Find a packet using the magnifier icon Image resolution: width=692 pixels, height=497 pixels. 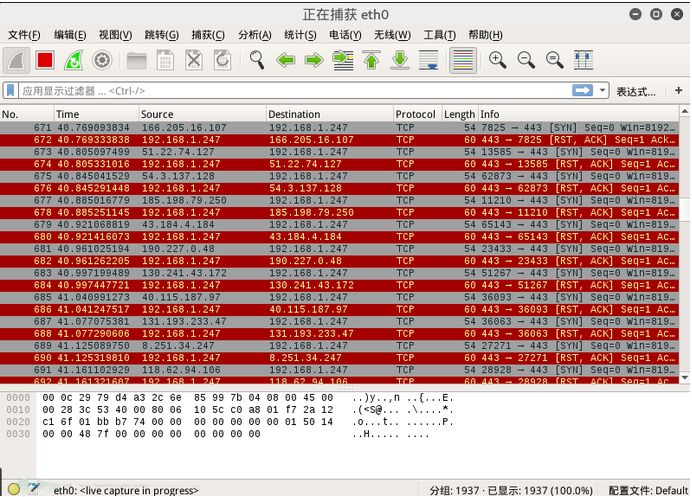(257, 60)
